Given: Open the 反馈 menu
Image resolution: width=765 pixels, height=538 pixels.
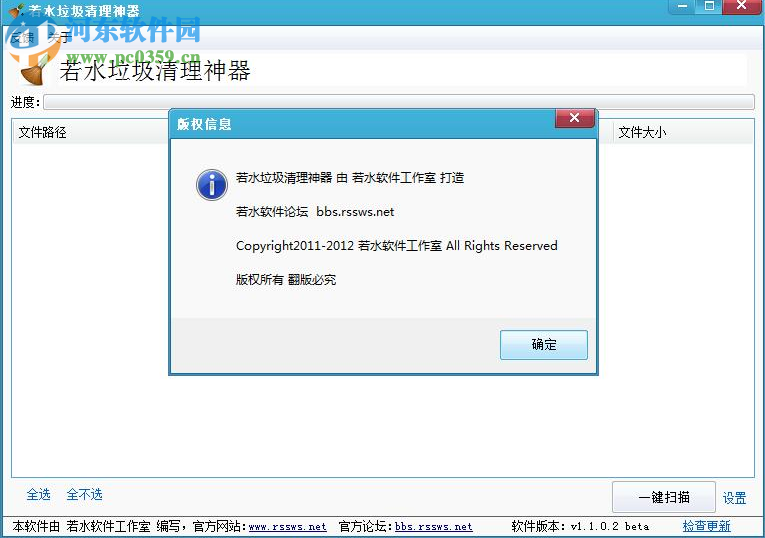Looking at the screenshot, I should pyautogui.click(x=22, y=37).
